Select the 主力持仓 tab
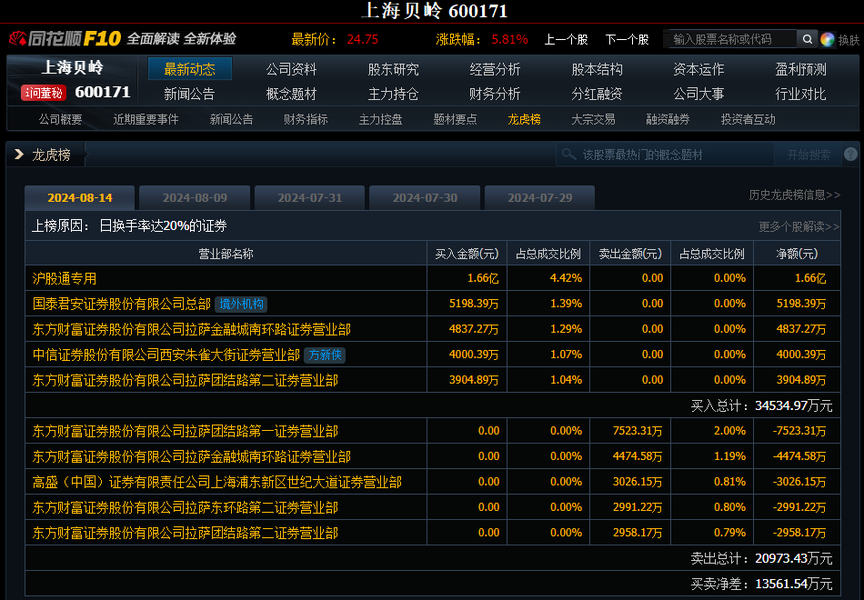Screen dimensions: 864x600 (x=393, y=94)
